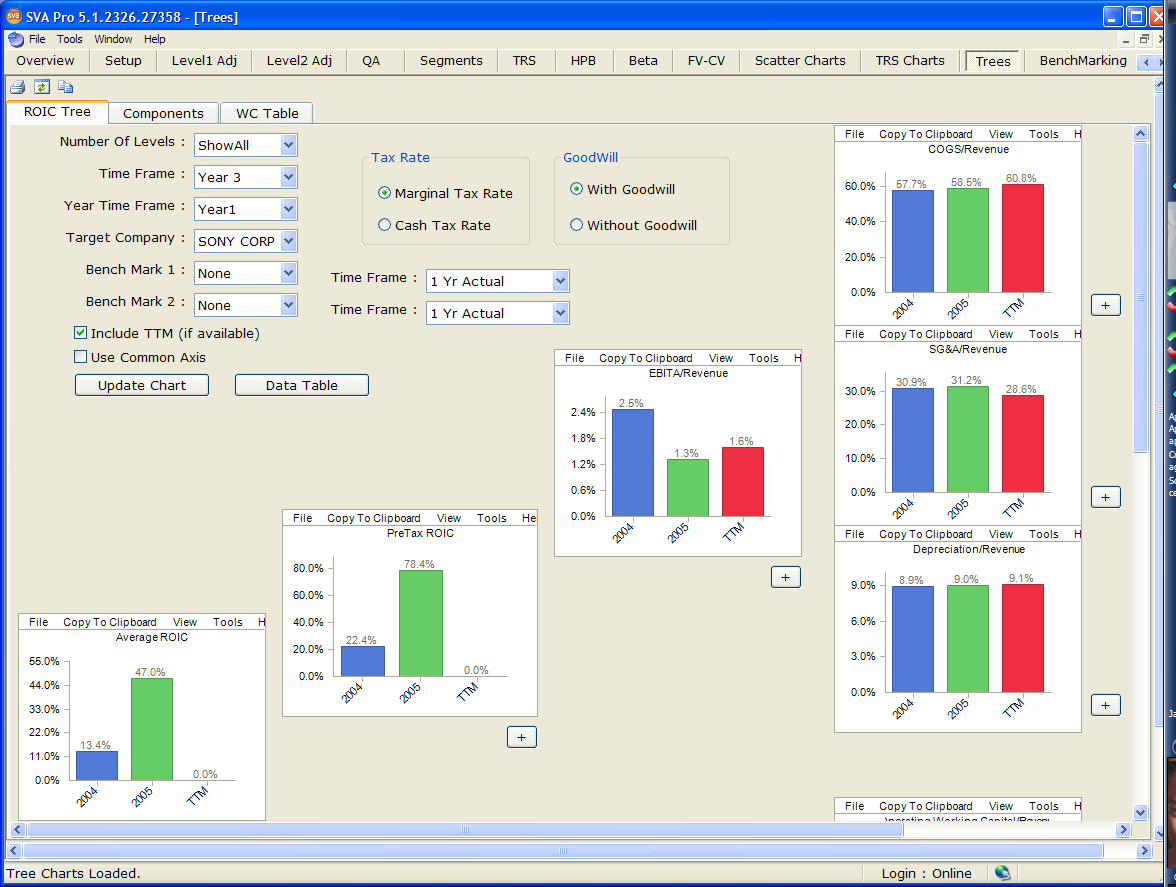Click the printer icon in the toolbar
Viewport: 1176px width, 887px height.
coord(17,87)
